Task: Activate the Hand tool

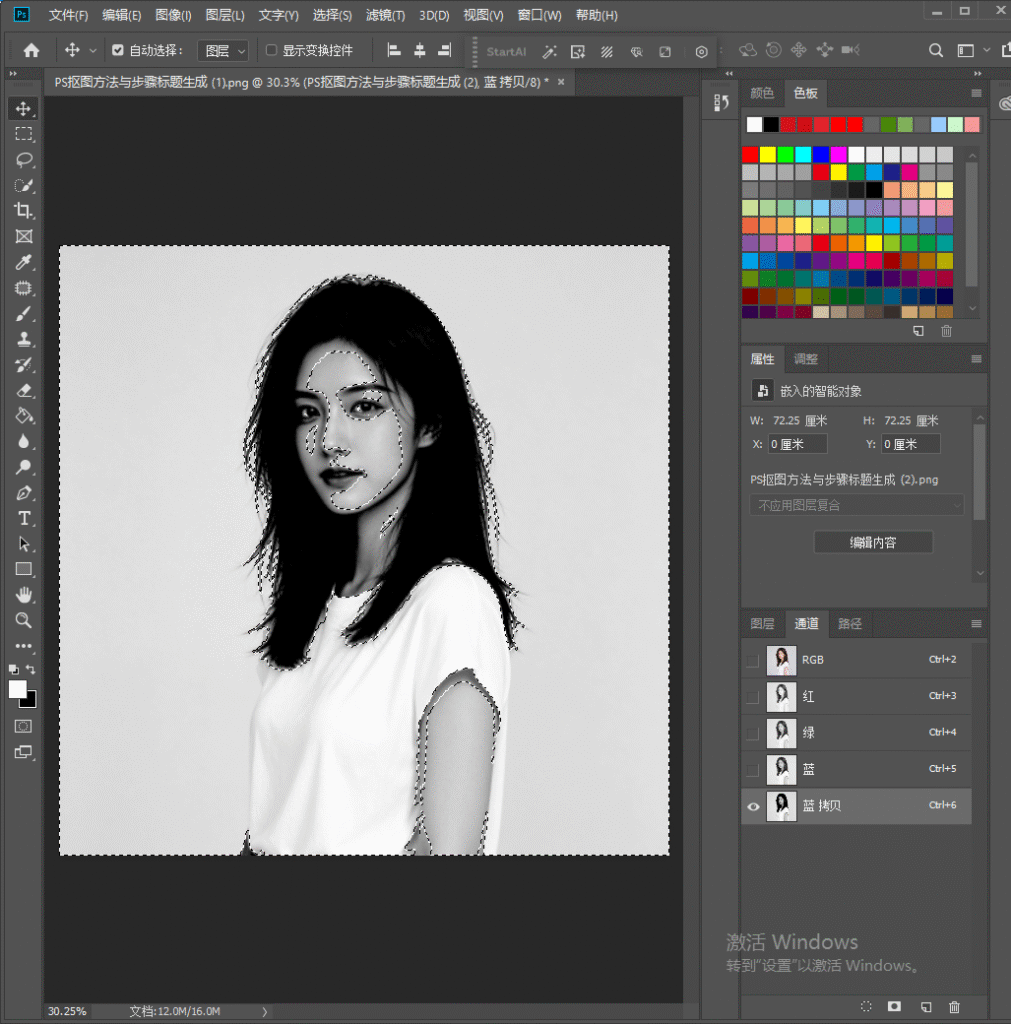Action: coord(24,595)
